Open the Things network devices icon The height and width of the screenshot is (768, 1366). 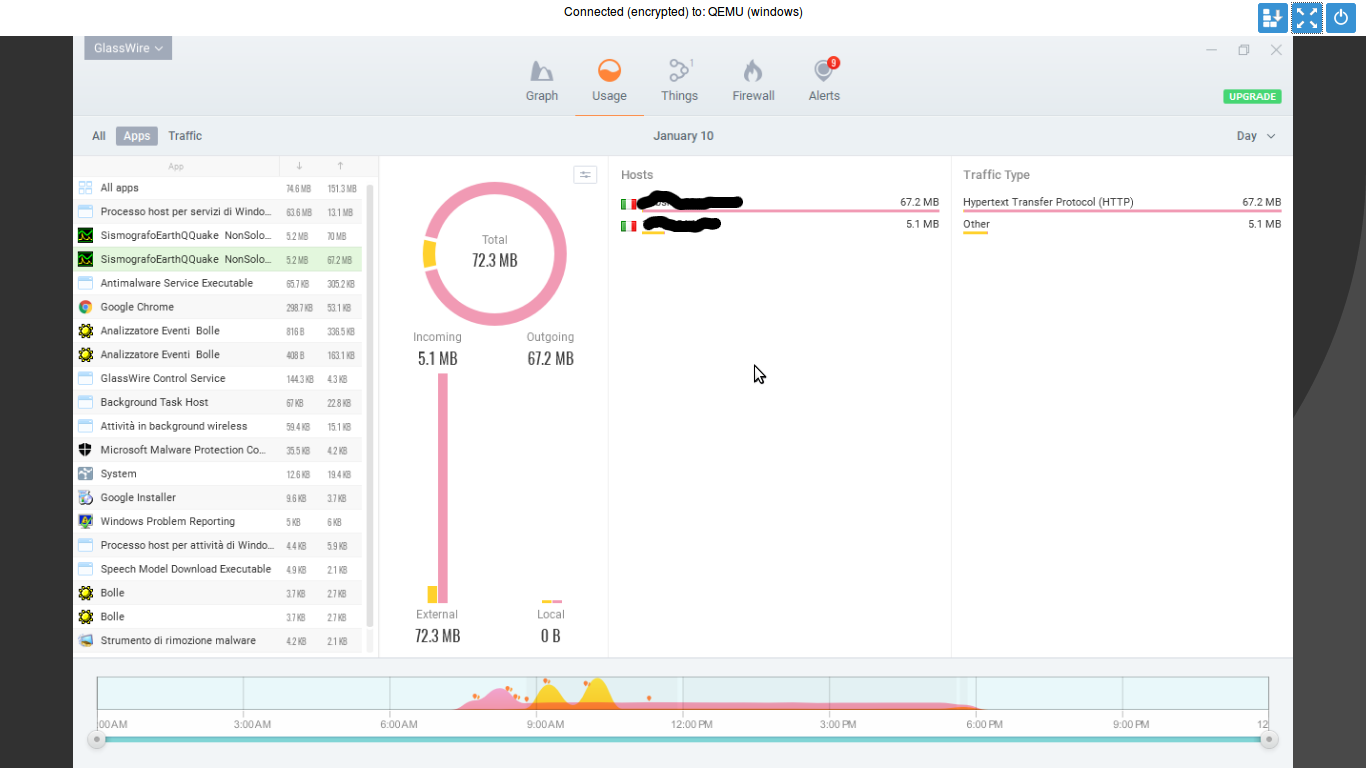(x=680, y=70)
